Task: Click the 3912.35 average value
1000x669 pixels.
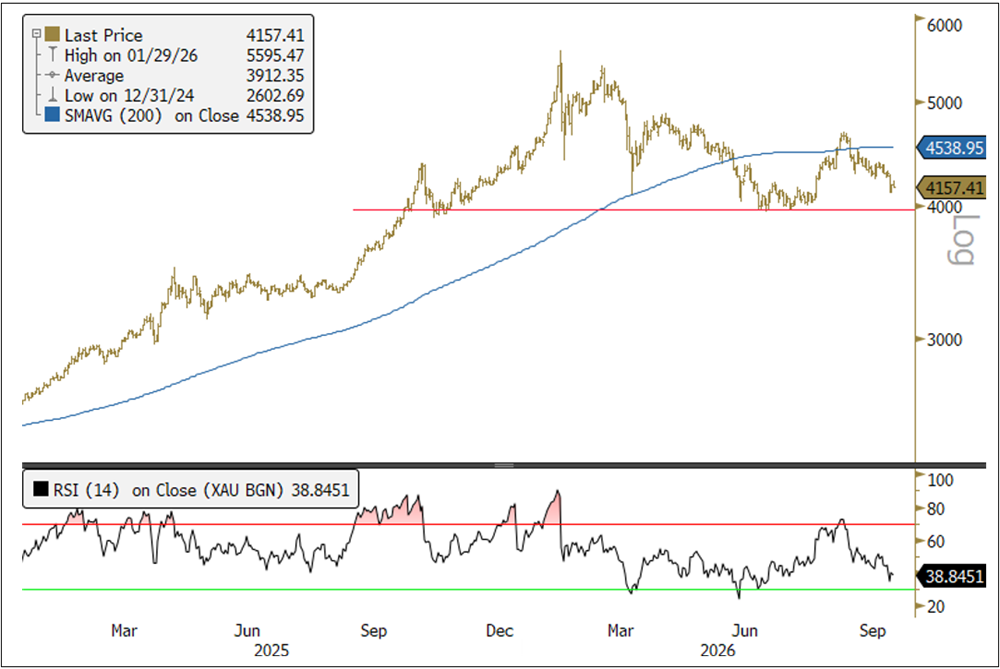Action: pyautogui.click(x=275, y=75)
